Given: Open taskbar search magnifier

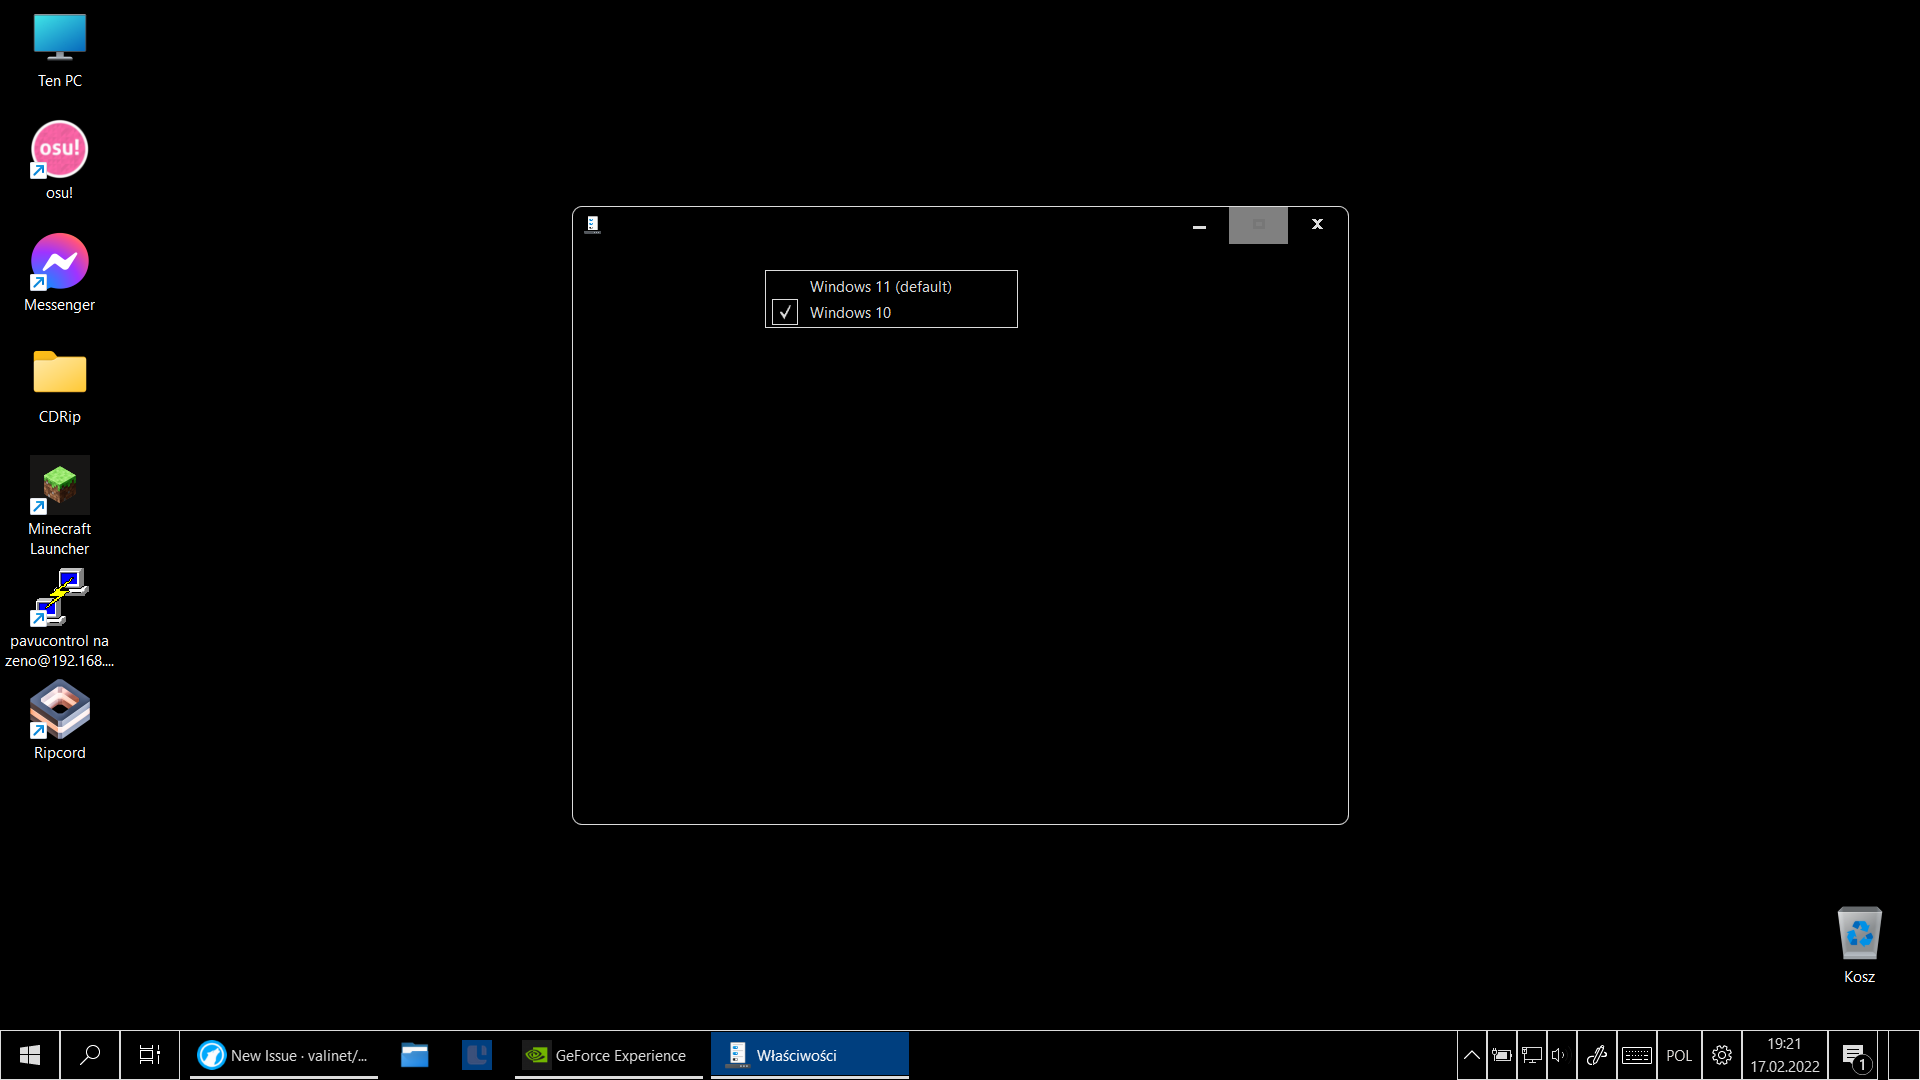Looking at the screenshot, I should [x=90, y=1055].
